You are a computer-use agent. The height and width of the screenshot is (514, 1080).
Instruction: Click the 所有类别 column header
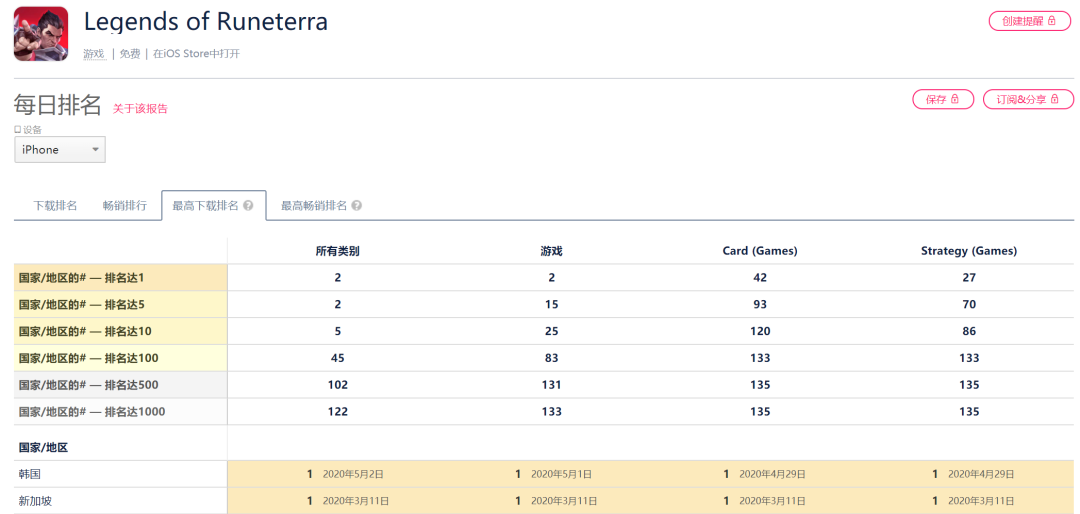point(338,251)
